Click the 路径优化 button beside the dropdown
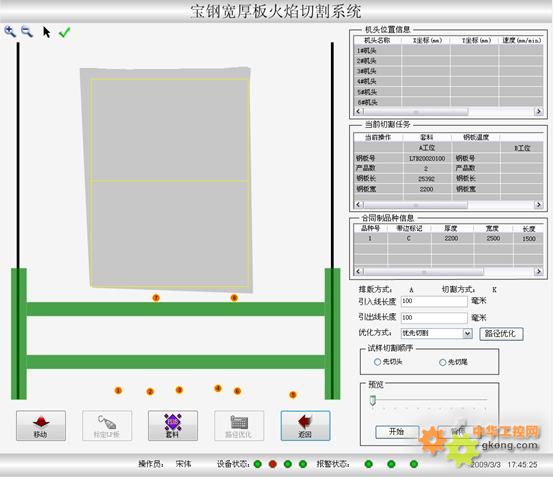This screenshot has width=553, height=477. point(501,334)
